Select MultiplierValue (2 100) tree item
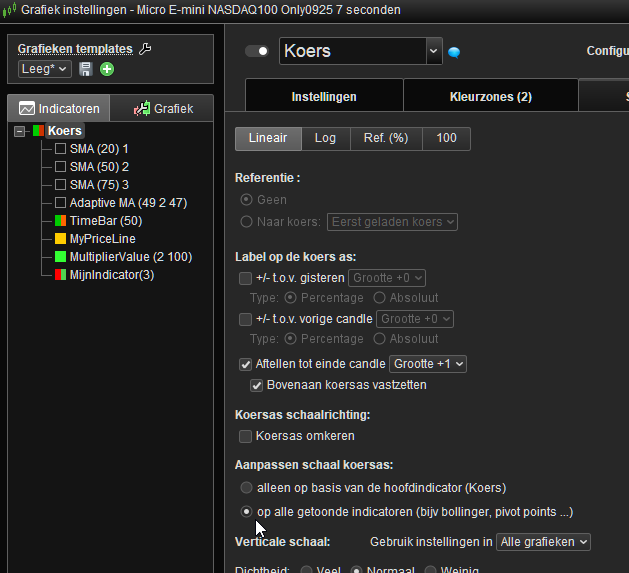The height and width of the screenshot is (573, 629). tap(131, 257)
